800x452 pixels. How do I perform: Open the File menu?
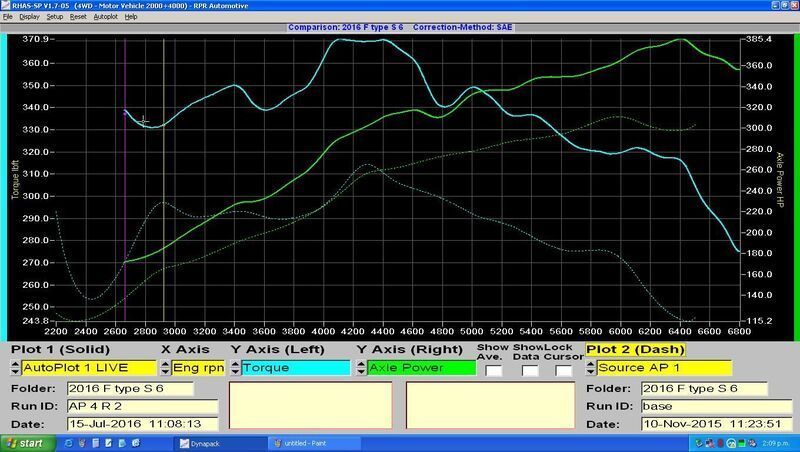point(8,17)
